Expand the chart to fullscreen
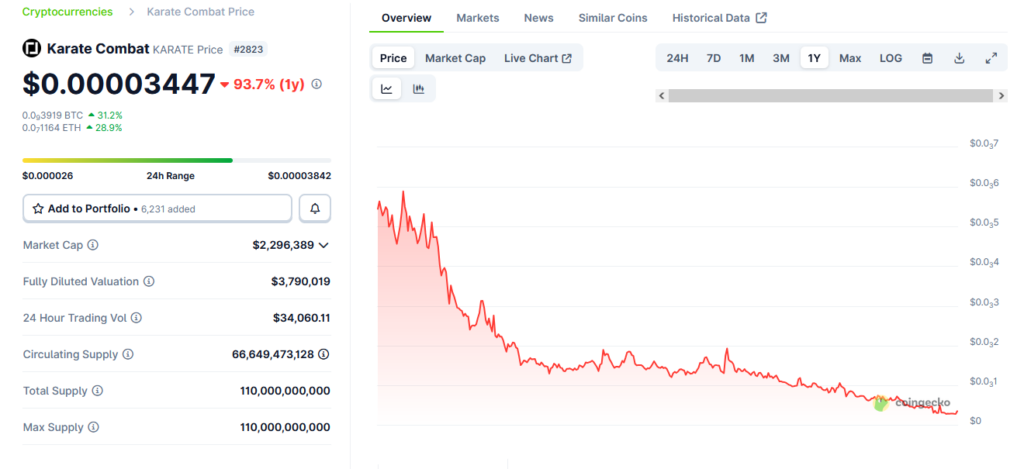This screenshot has height=469, width=1024. [991, 58]
